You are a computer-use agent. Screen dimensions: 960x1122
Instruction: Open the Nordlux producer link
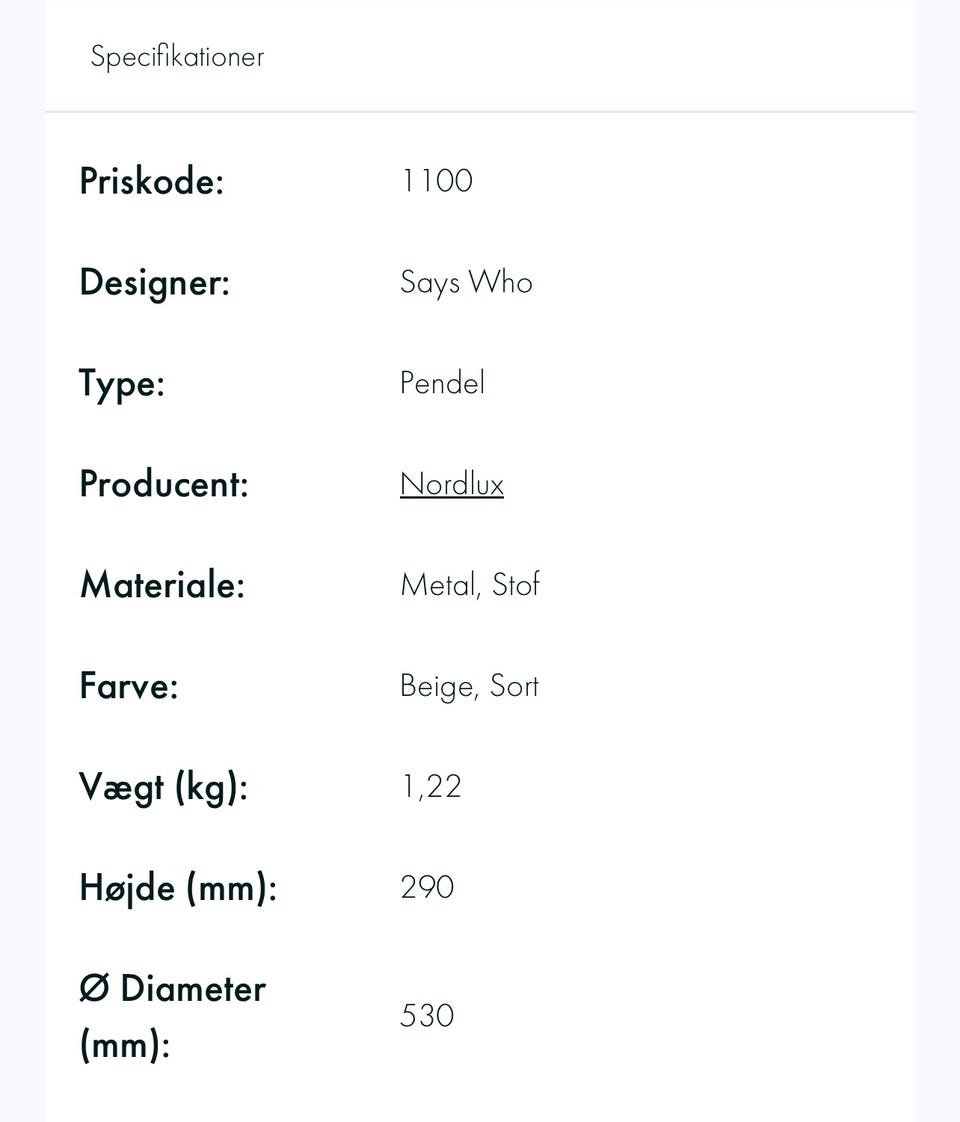tap(451, 484)
